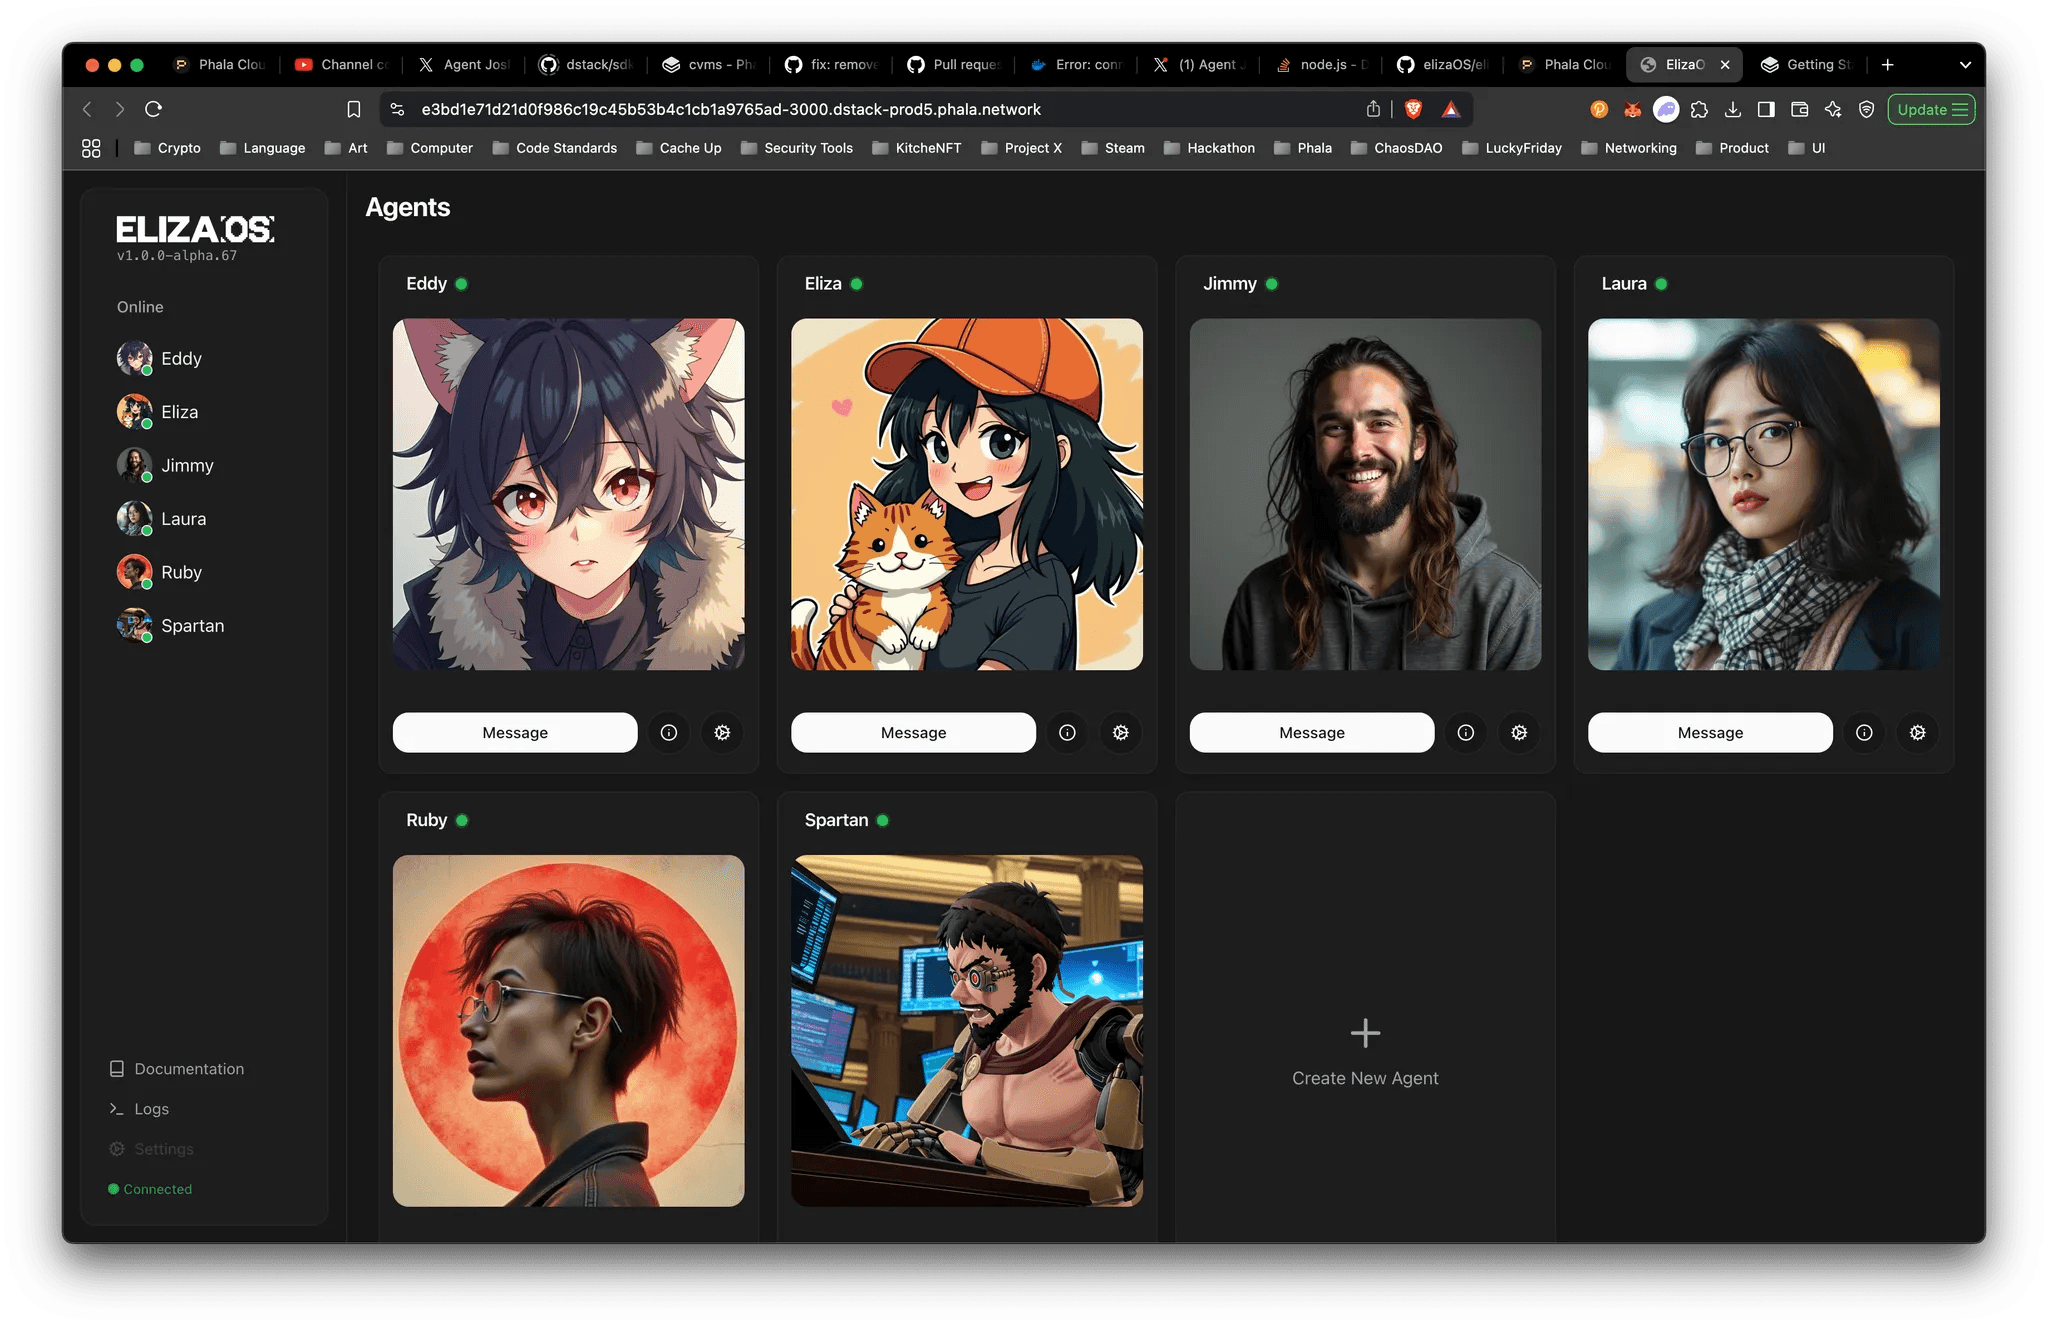Switch to the Getting Started tab
The height and width of the screenshot is (1326, 2048).
[x=1806, y=65]
